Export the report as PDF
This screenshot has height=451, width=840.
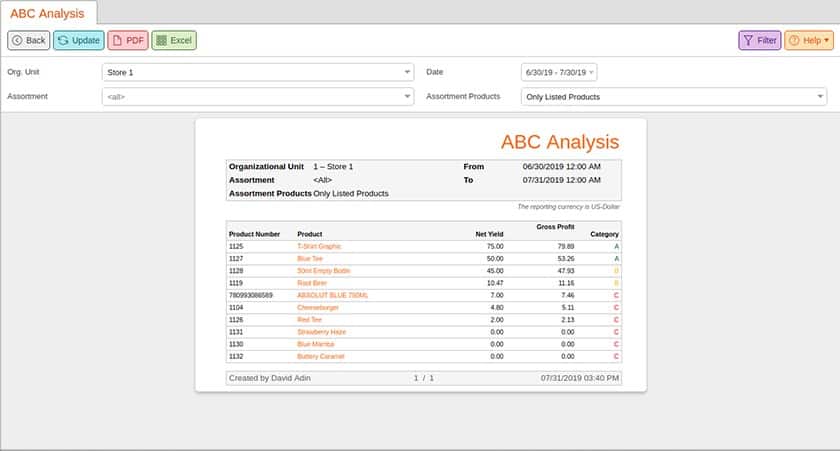tap(128, 41)
